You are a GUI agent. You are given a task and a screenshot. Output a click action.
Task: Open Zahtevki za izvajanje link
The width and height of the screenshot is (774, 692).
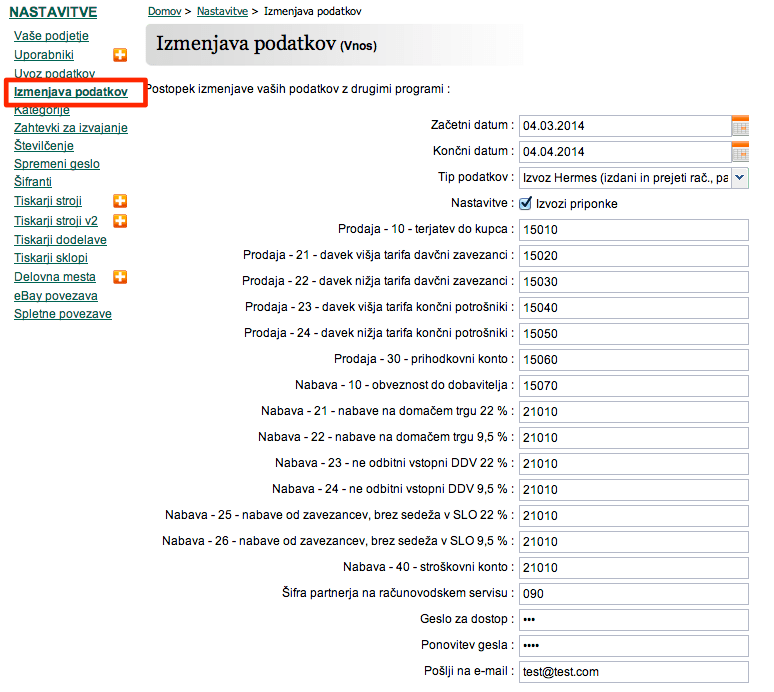pyautogui.click(x=71, y=128)
